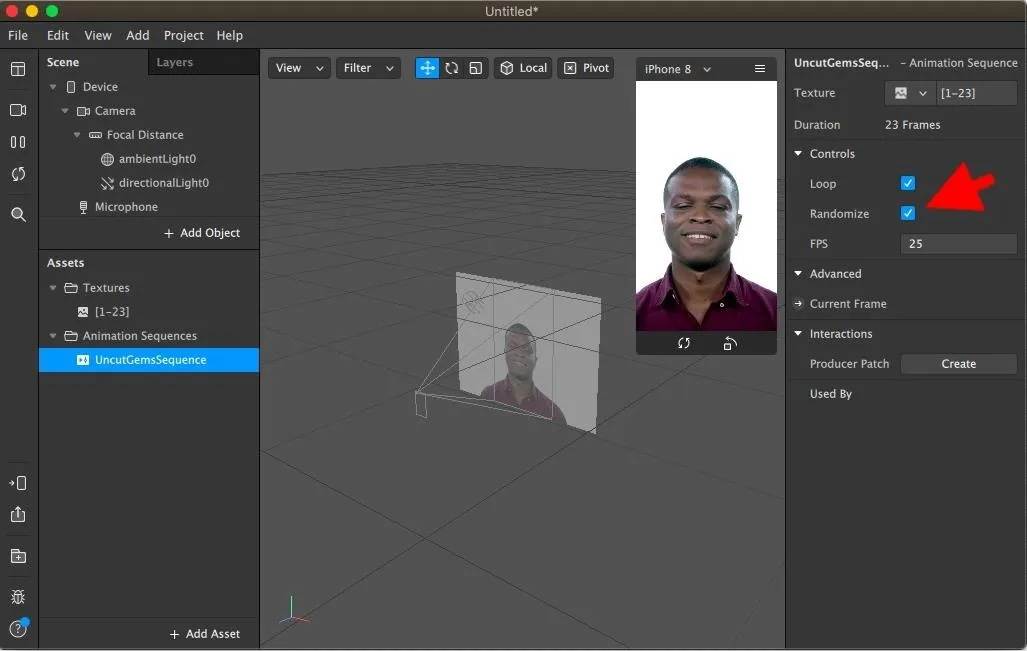Open the File menu

18,35
